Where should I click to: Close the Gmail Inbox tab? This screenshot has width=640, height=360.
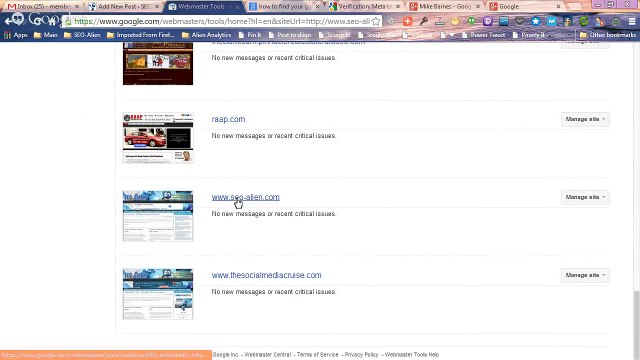point(77,7)
